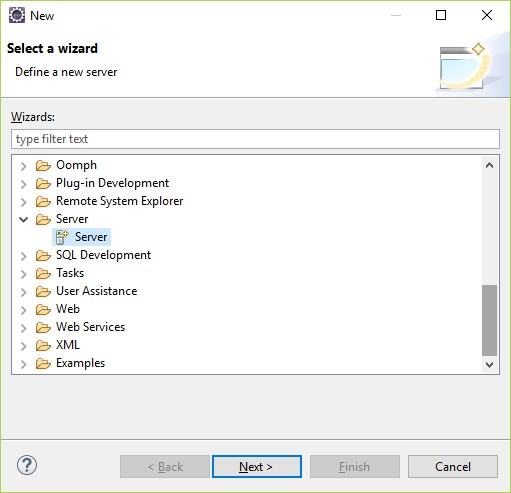Expand the Tasks category

click(x=23, y=274)
